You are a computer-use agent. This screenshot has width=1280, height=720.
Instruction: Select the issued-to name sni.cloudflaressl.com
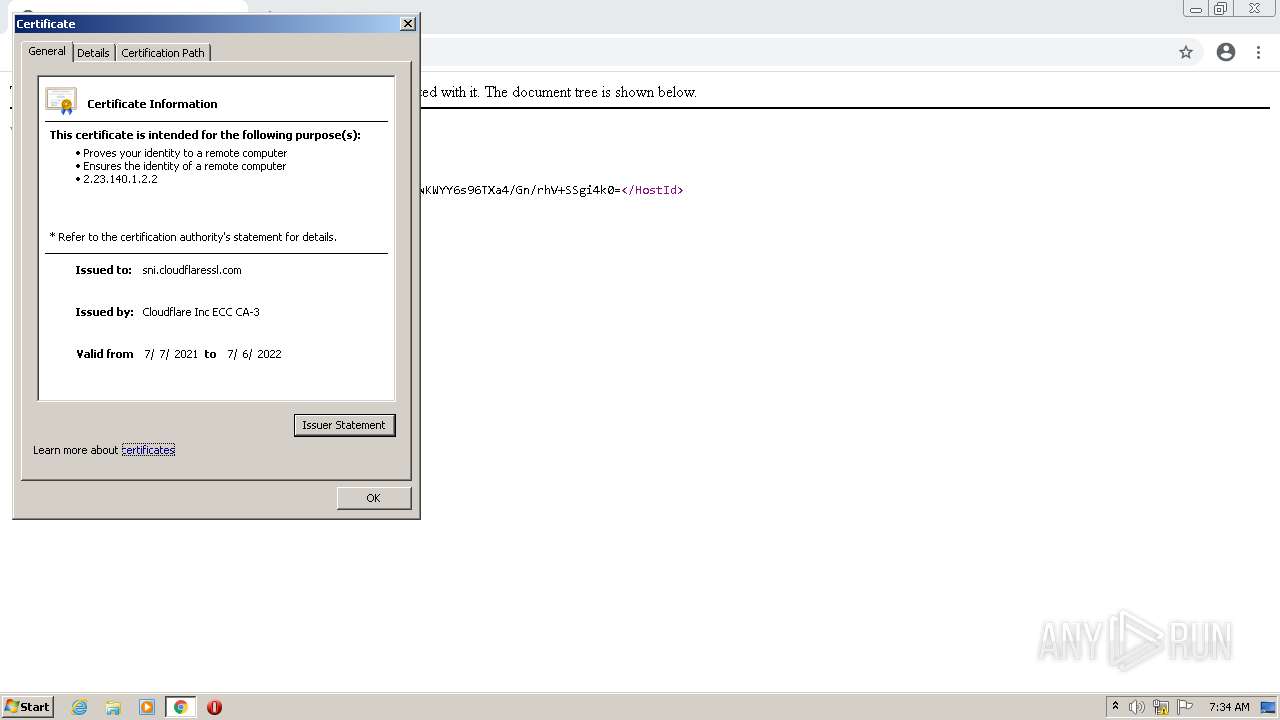click(192, 270)
